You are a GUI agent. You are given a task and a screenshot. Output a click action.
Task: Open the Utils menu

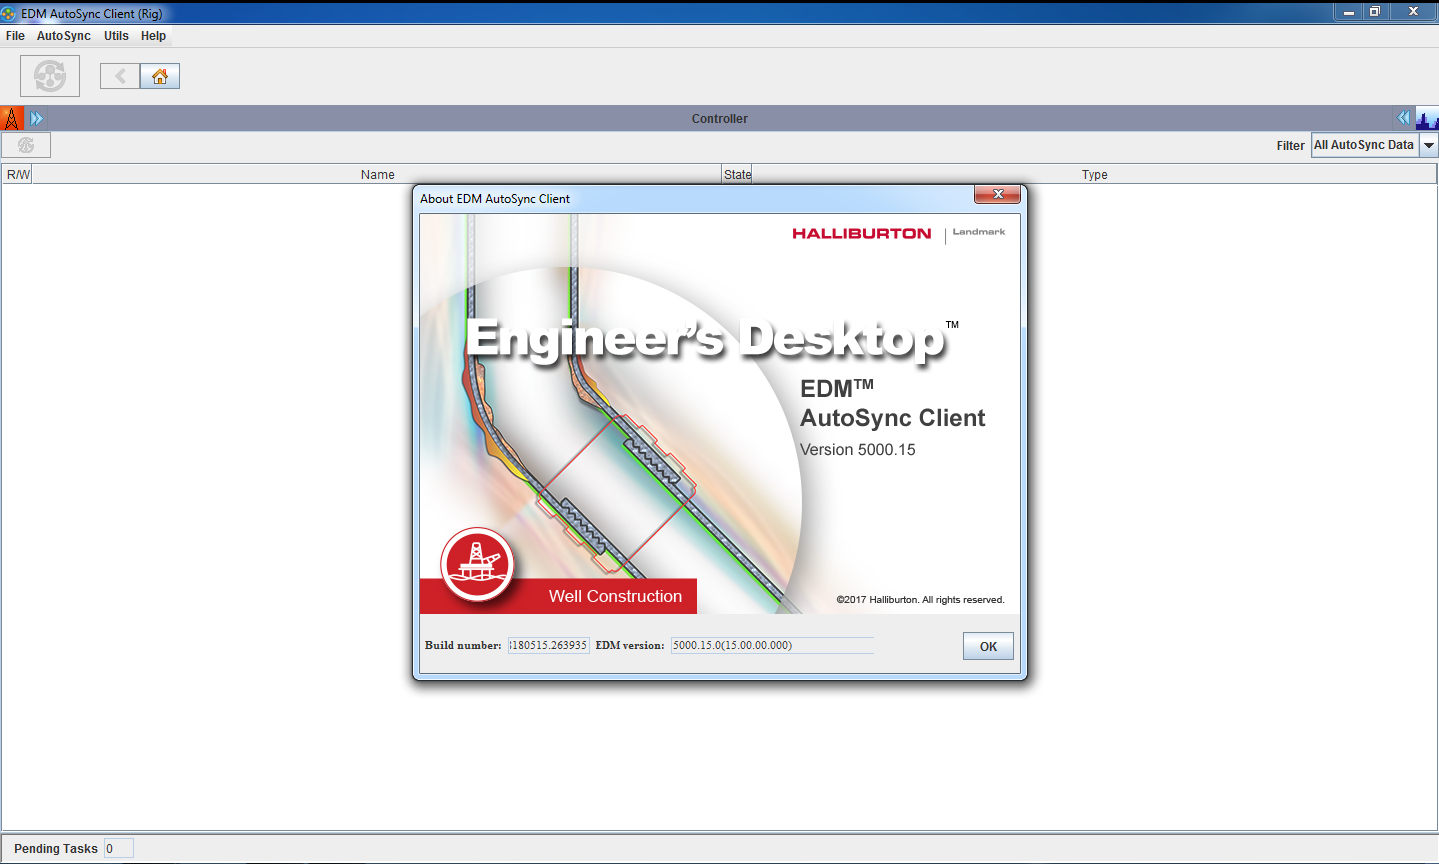tap(116, 36)
